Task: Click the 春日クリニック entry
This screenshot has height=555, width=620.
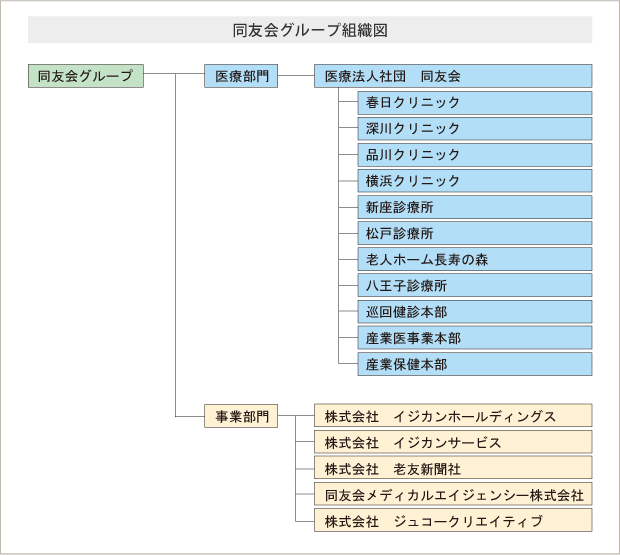Action: (x=475, y=103)
